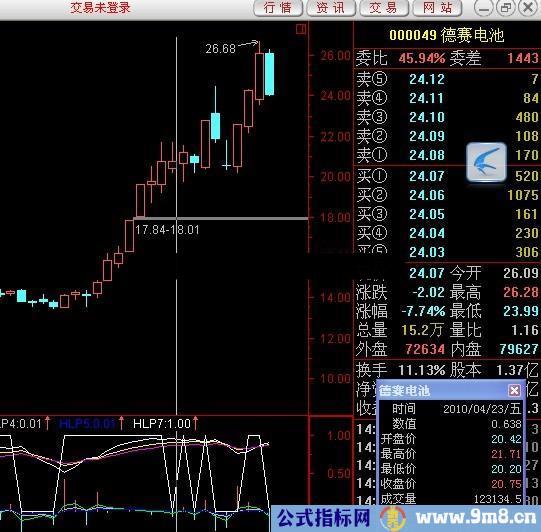Minimize the trading software window
This screenshot has width=541, height=532.
pyautogui.click(x=483, y=8)
